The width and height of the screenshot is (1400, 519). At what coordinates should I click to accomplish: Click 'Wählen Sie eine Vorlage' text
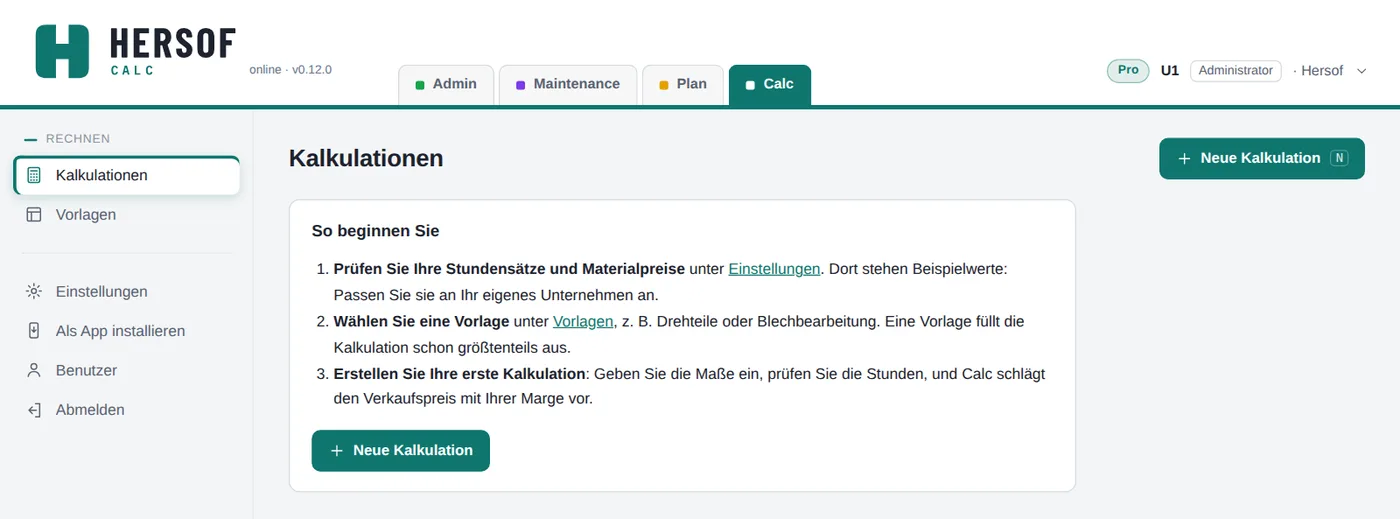(421, 321)
